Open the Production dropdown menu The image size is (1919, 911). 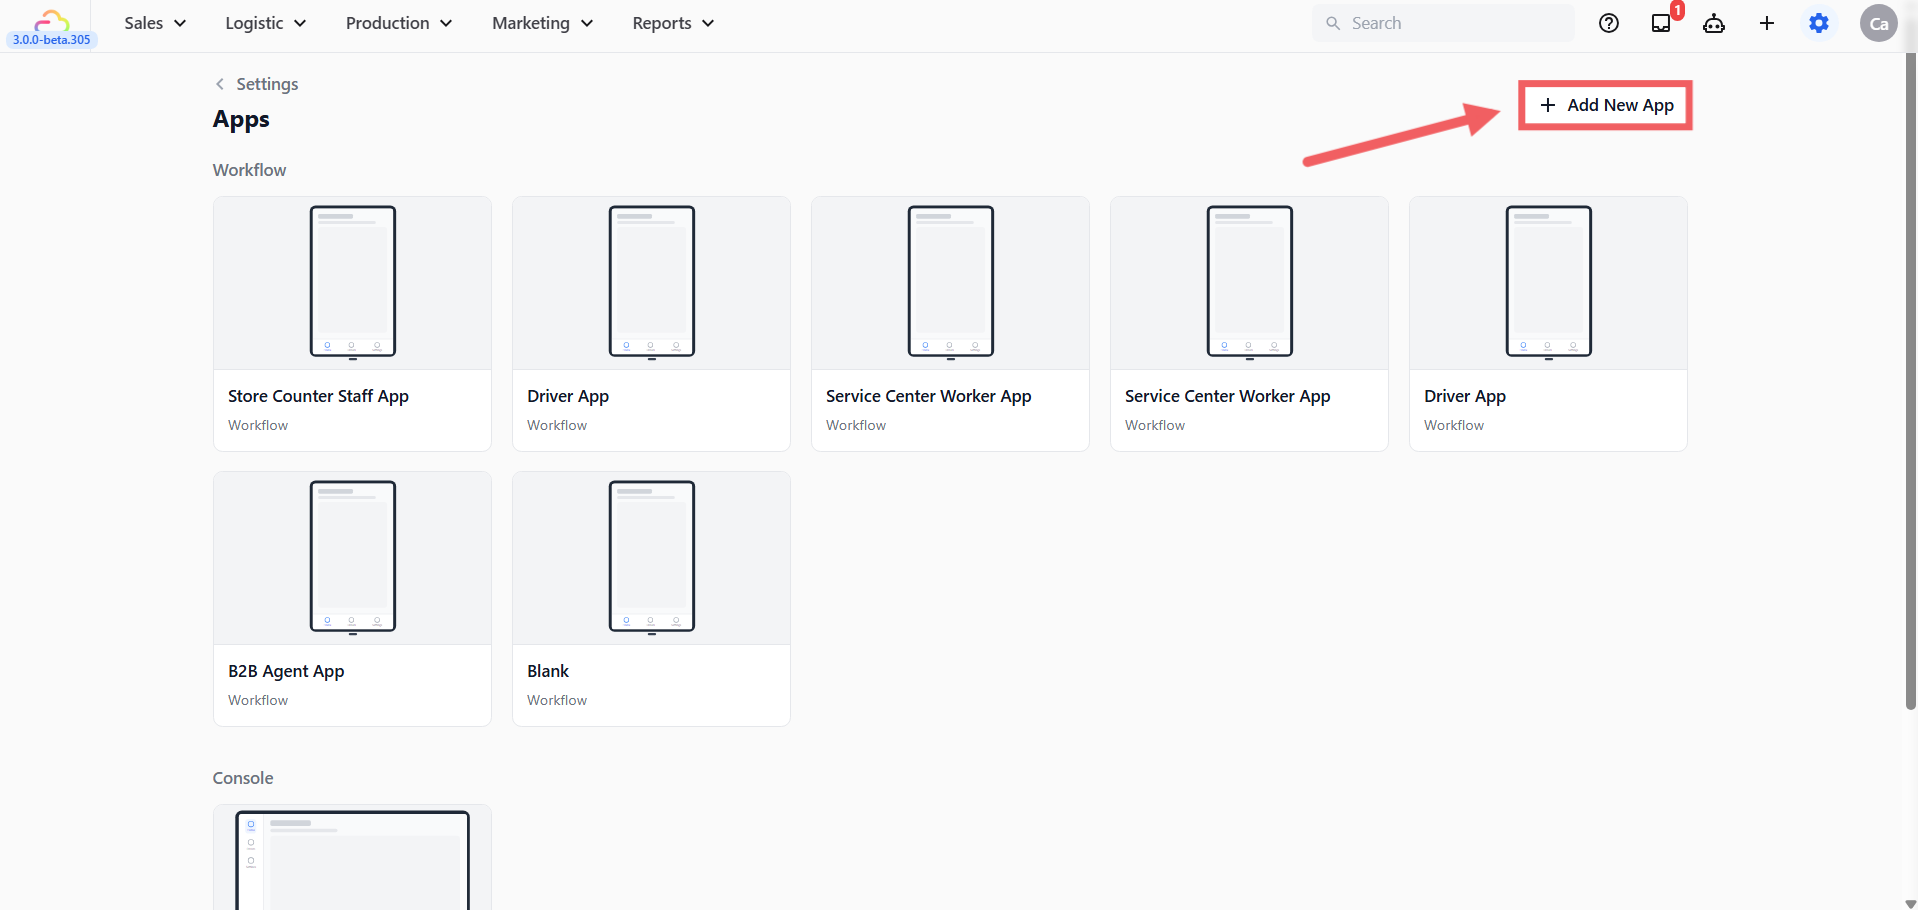click(x=398, y=23)
